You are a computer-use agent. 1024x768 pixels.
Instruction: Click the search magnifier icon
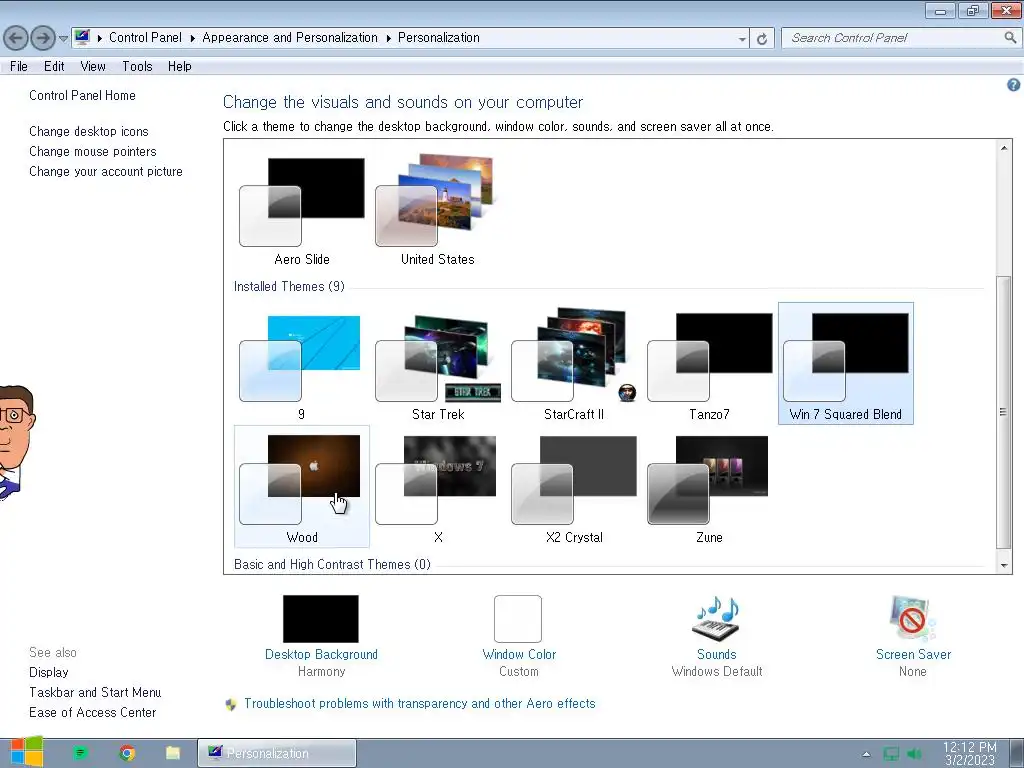pos(1010,38)
